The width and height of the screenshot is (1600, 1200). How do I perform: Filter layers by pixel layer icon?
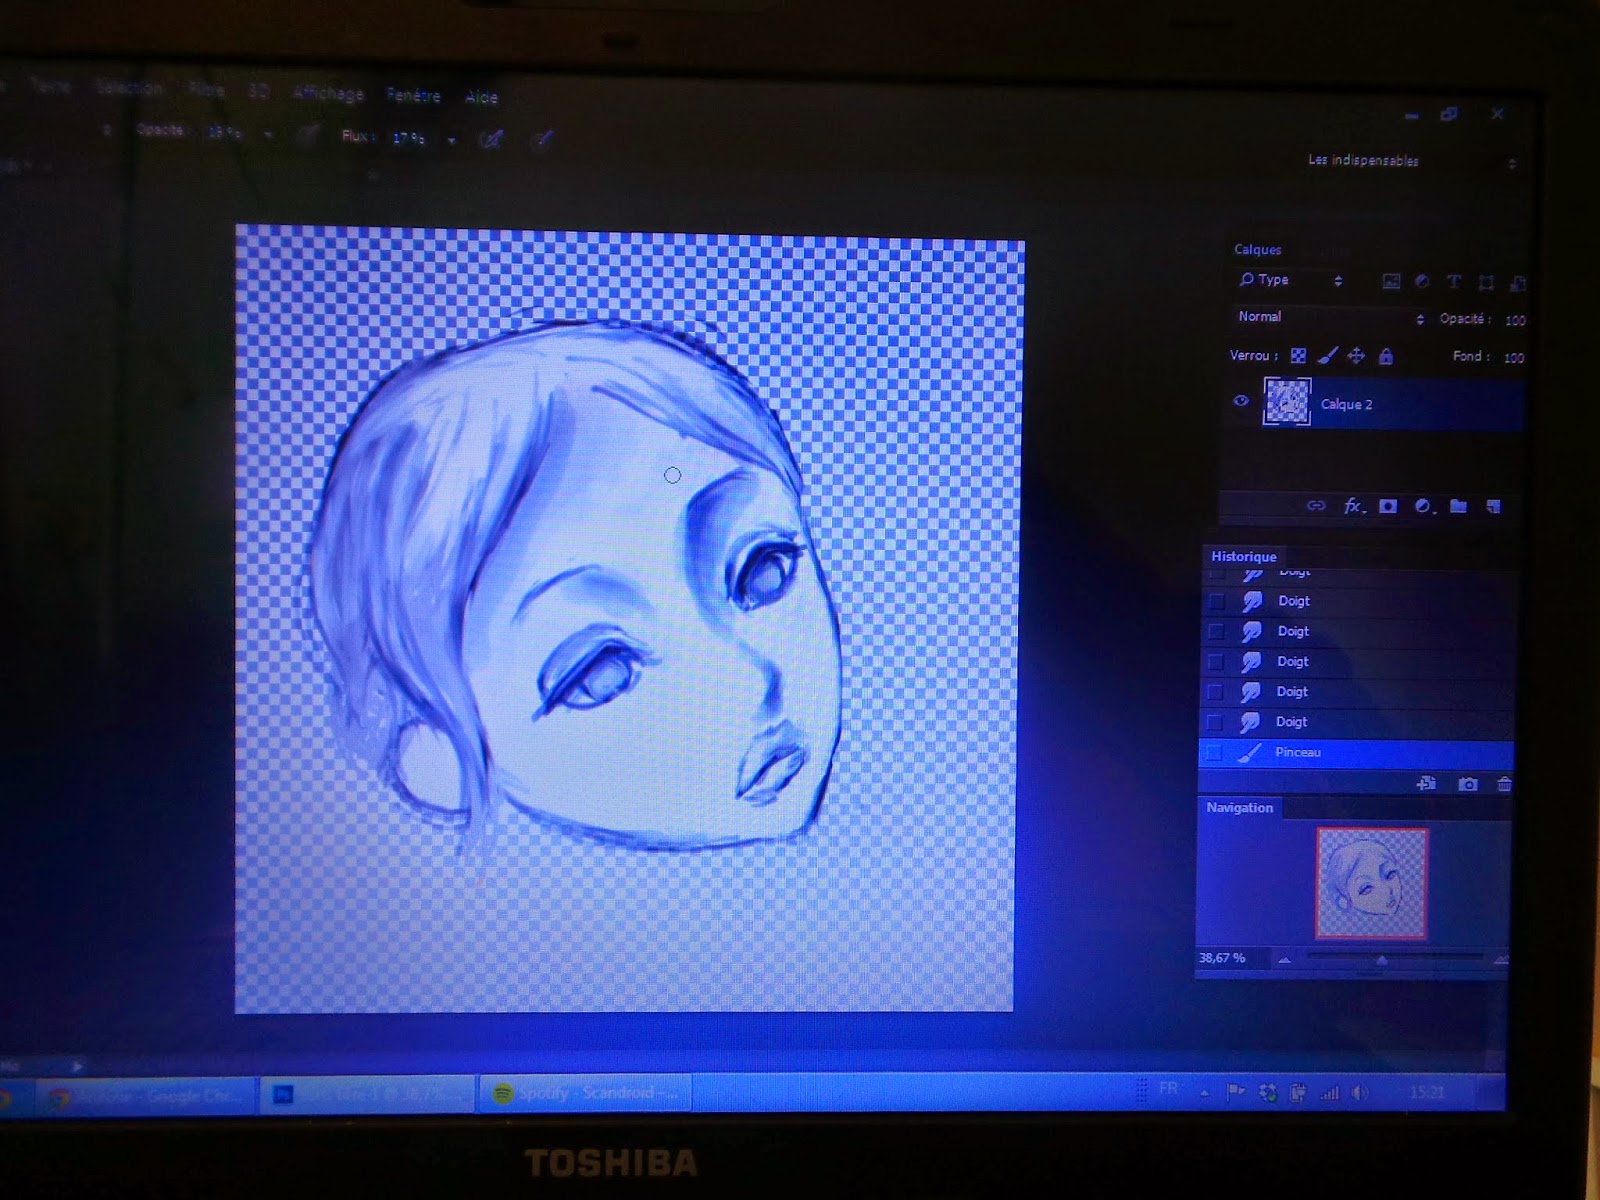coord(1391,282)
